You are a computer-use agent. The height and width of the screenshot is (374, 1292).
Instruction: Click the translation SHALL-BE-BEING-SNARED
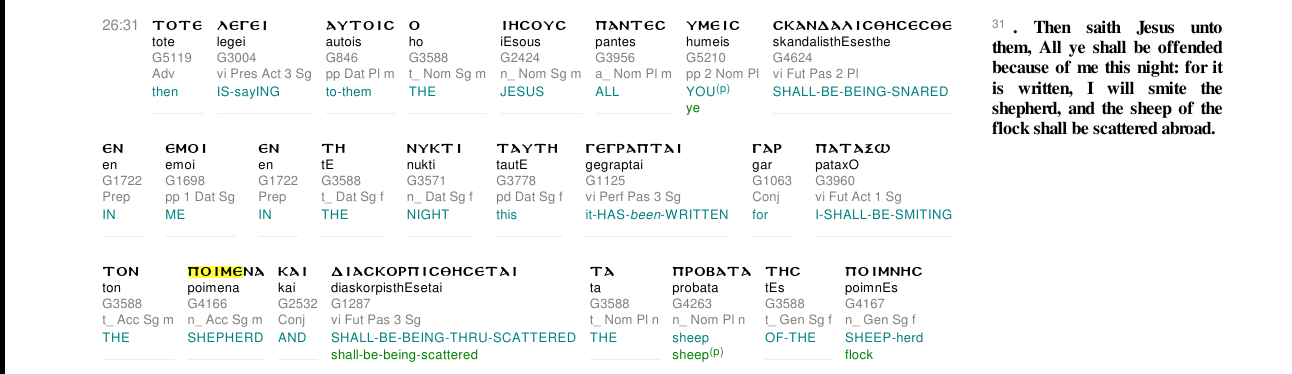[860, 91]
